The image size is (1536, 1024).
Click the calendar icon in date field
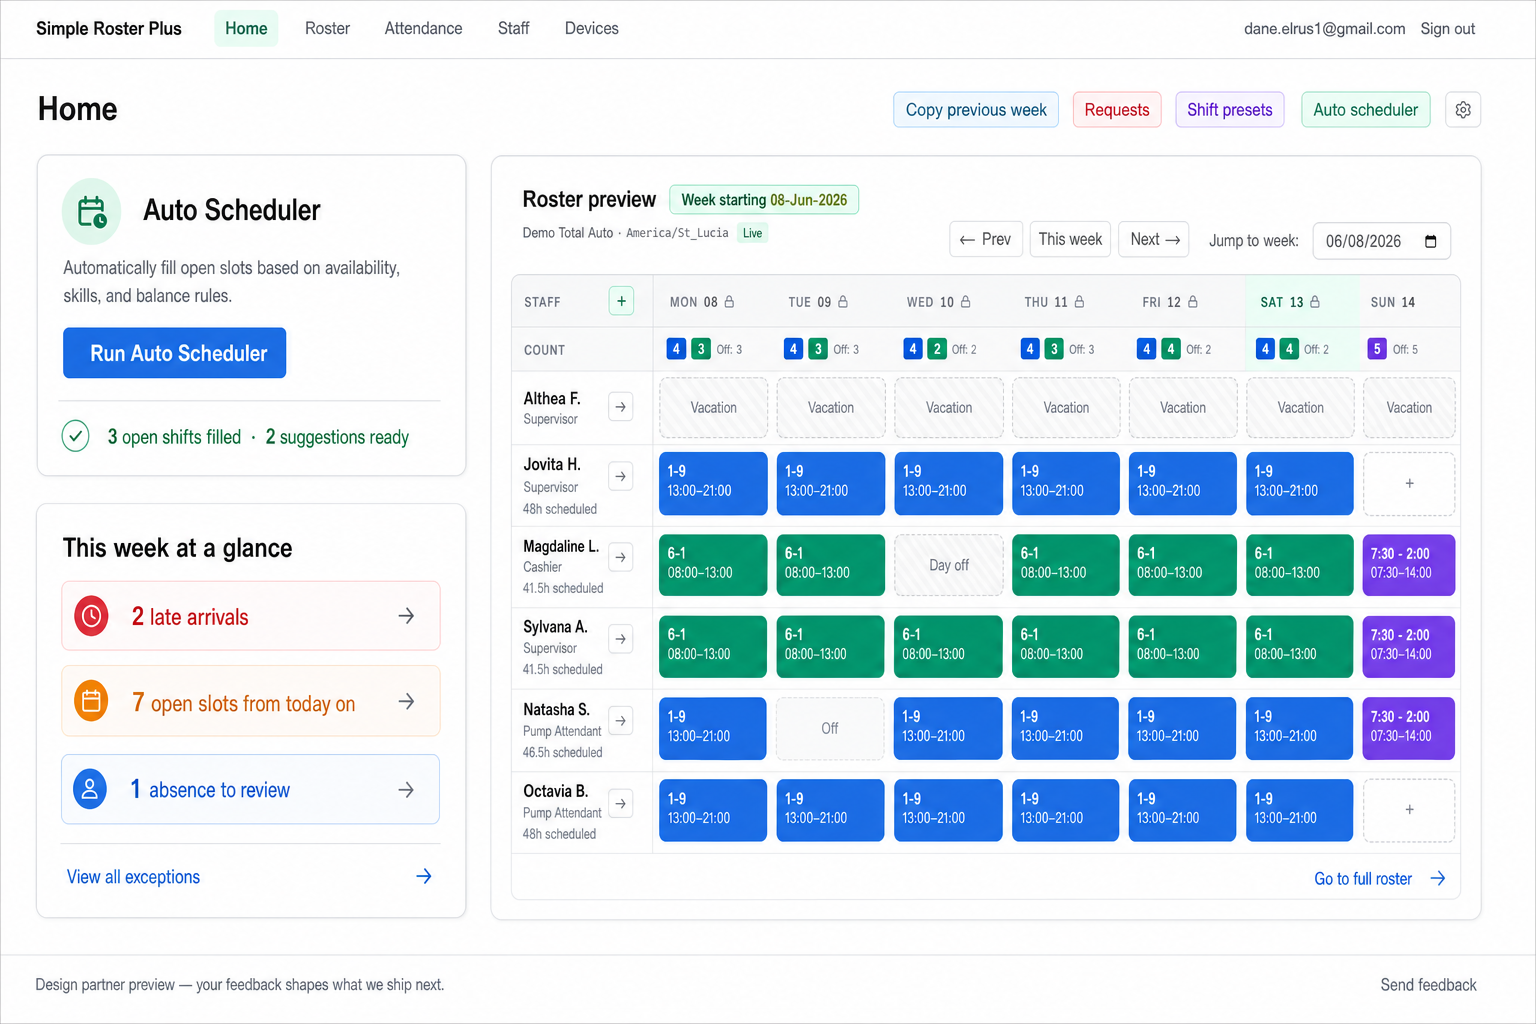(1430, 241)
